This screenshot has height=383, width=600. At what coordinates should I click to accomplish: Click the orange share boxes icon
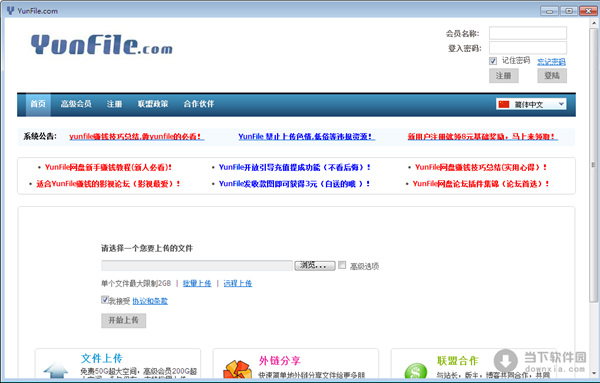click(238, 370)
